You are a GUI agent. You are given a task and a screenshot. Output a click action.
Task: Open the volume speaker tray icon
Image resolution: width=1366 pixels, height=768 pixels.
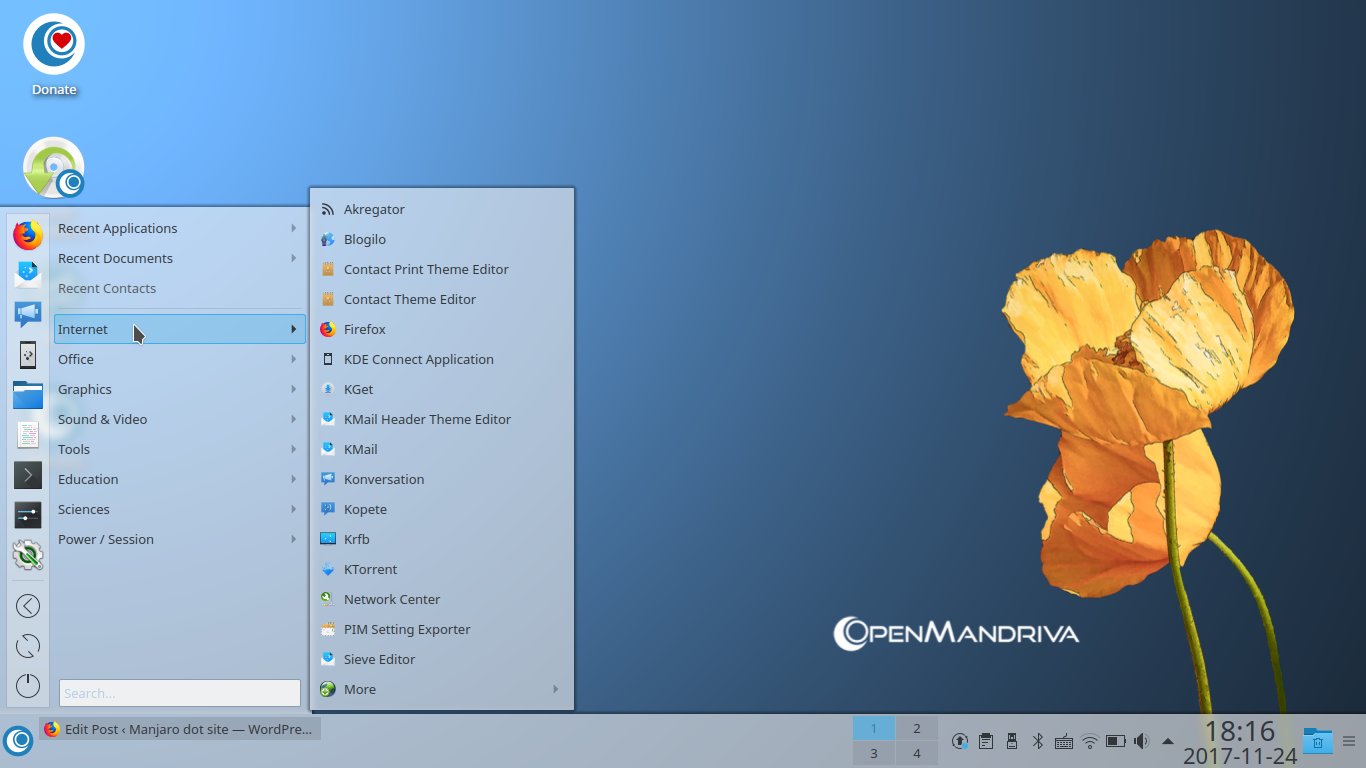(x=1142, y=741)
